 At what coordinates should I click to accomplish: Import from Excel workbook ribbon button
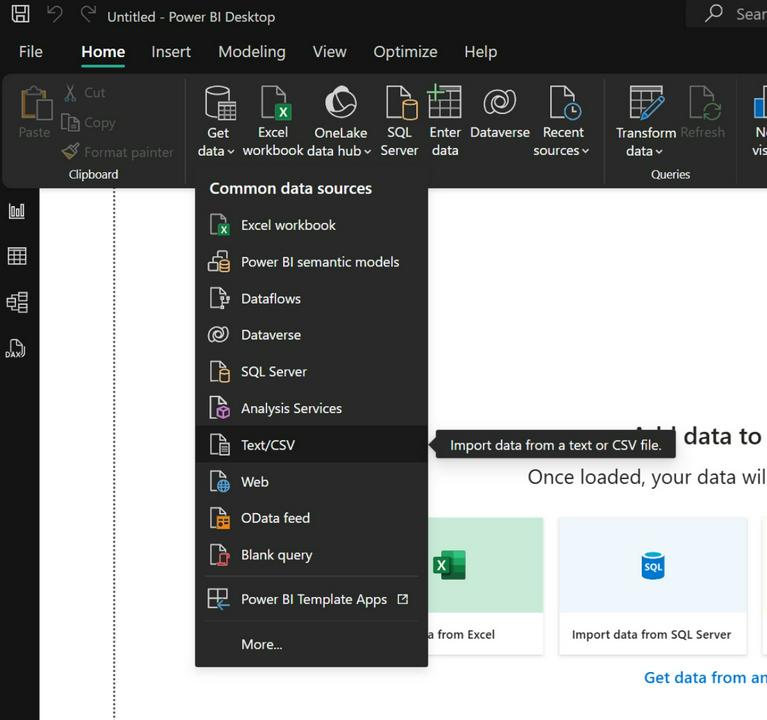pyautogui.click(x=273, y=121)
